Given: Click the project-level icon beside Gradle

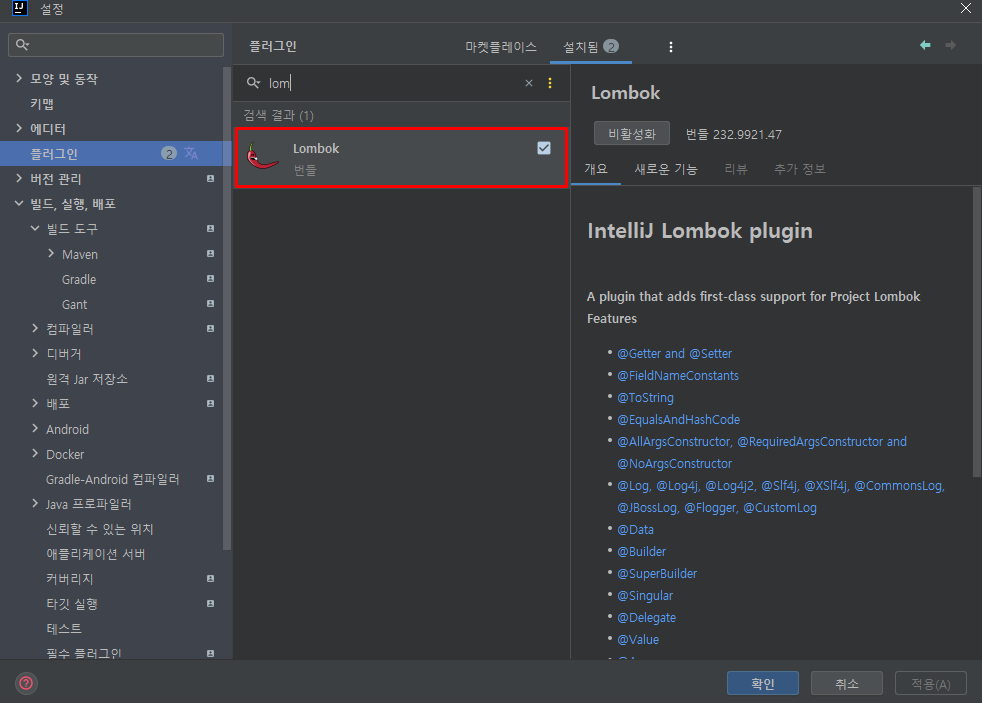Looking at the screenshot, I should coord(210,279).
